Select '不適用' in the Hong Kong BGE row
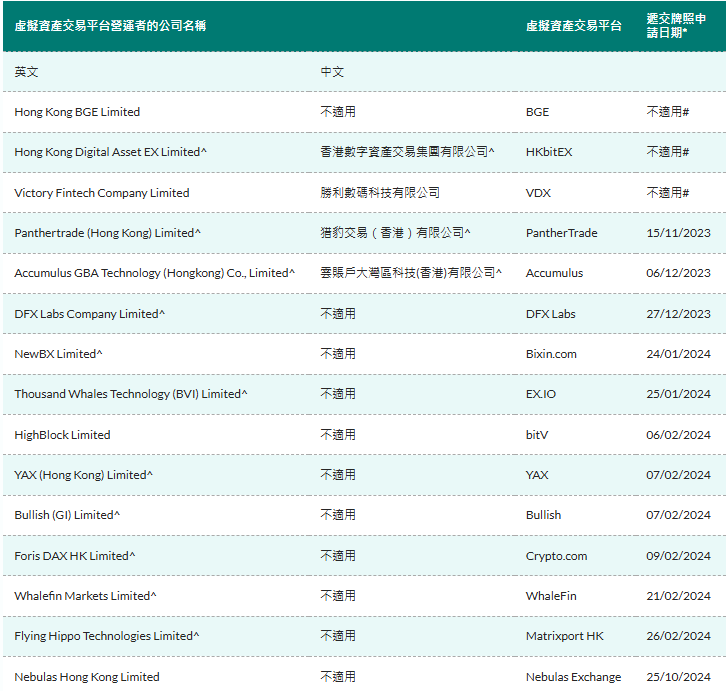 [x=338, y=112]
